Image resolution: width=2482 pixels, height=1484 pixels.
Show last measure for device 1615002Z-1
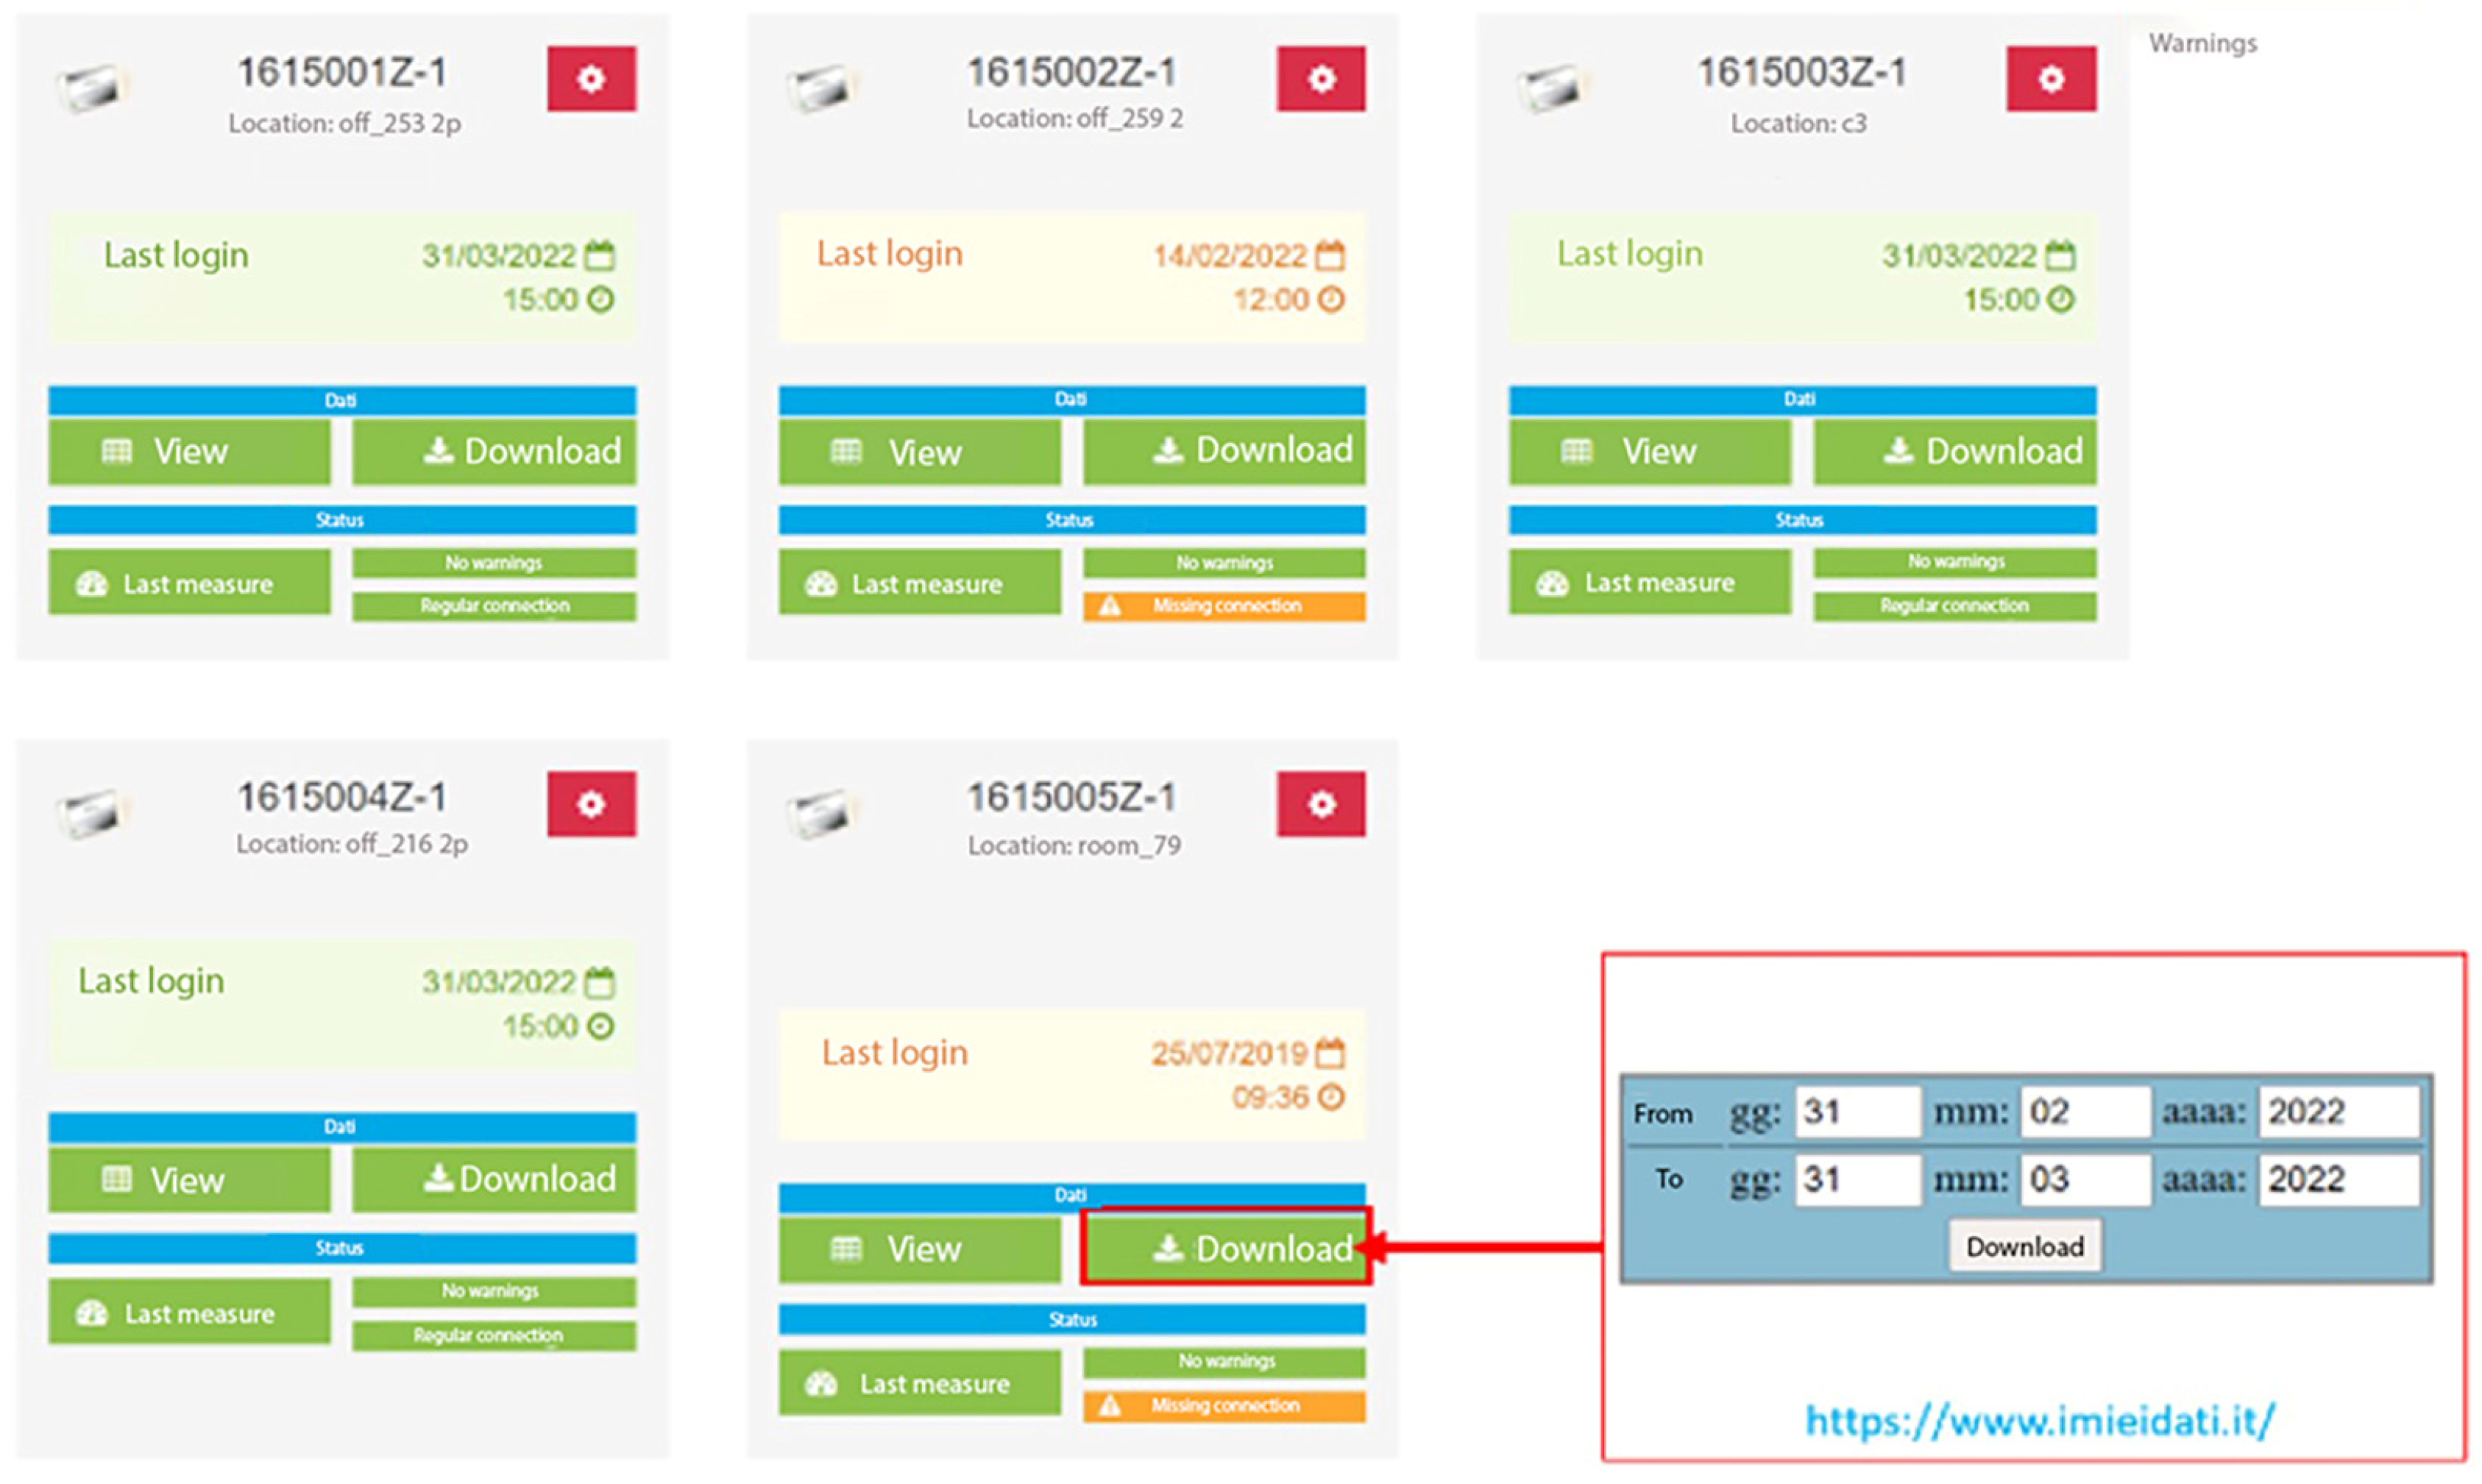(919, 584)
